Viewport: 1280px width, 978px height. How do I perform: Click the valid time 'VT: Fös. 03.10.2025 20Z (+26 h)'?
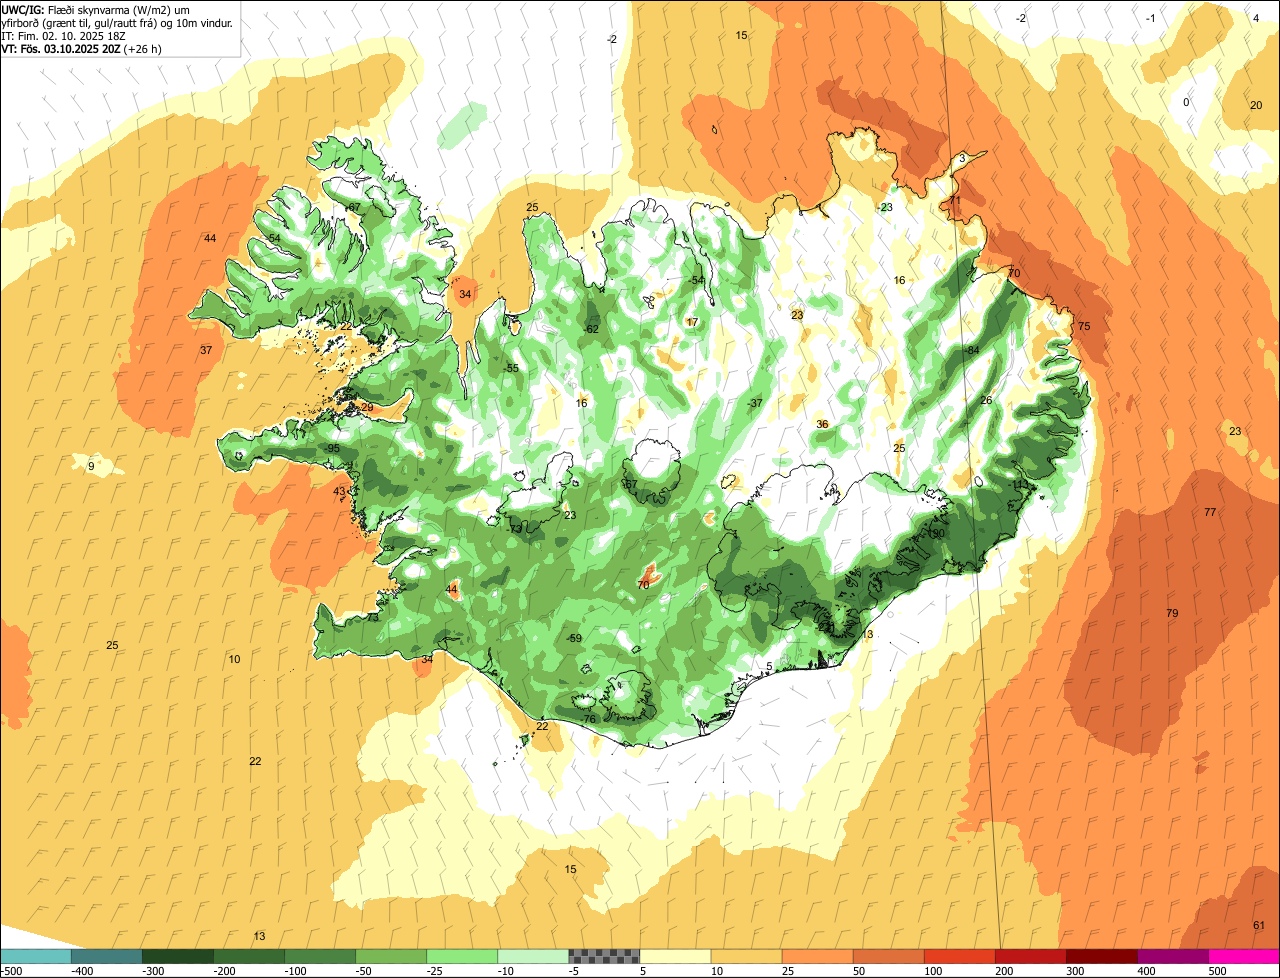82,48
